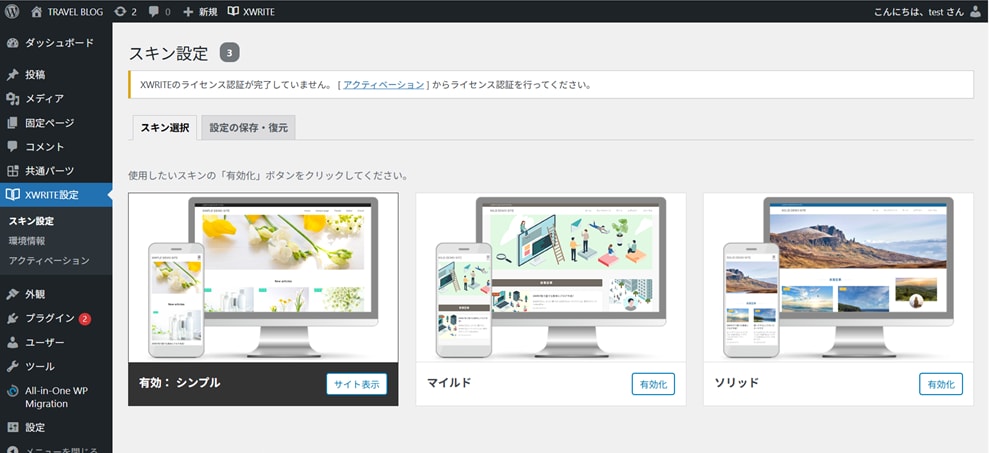Viewport: 989px width, 453px height.
Task: Switch to the 設定の保存・復元 tab
Action: [249, 127]
